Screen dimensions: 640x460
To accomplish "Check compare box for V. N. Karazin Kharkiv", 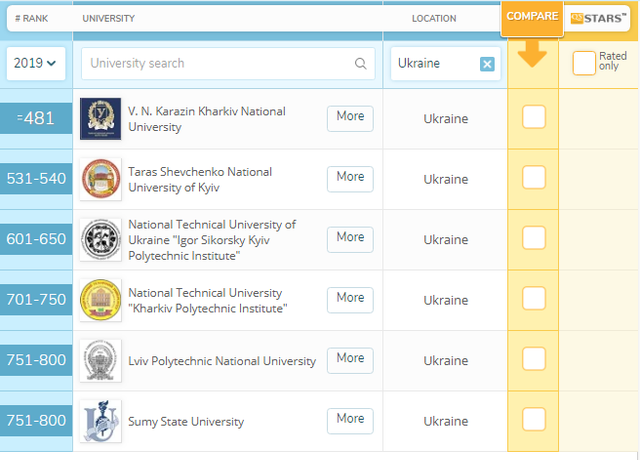I will point(534,117).
